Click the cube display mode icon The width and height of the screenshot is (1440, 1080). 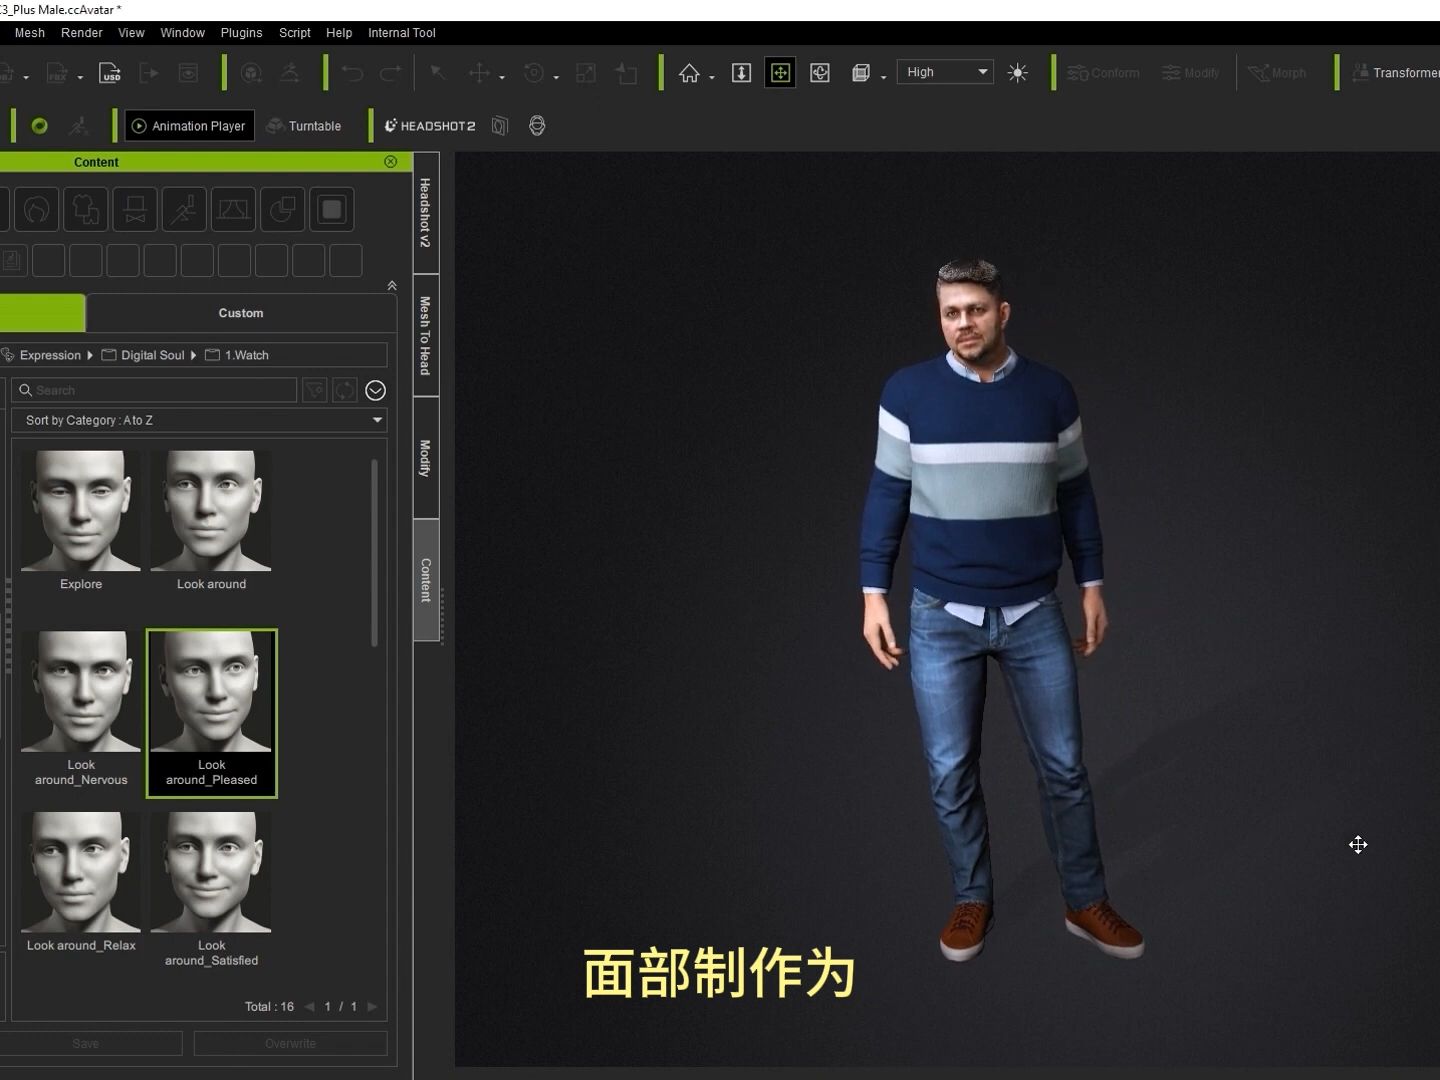pyautogui.click(x=860, y=73)
